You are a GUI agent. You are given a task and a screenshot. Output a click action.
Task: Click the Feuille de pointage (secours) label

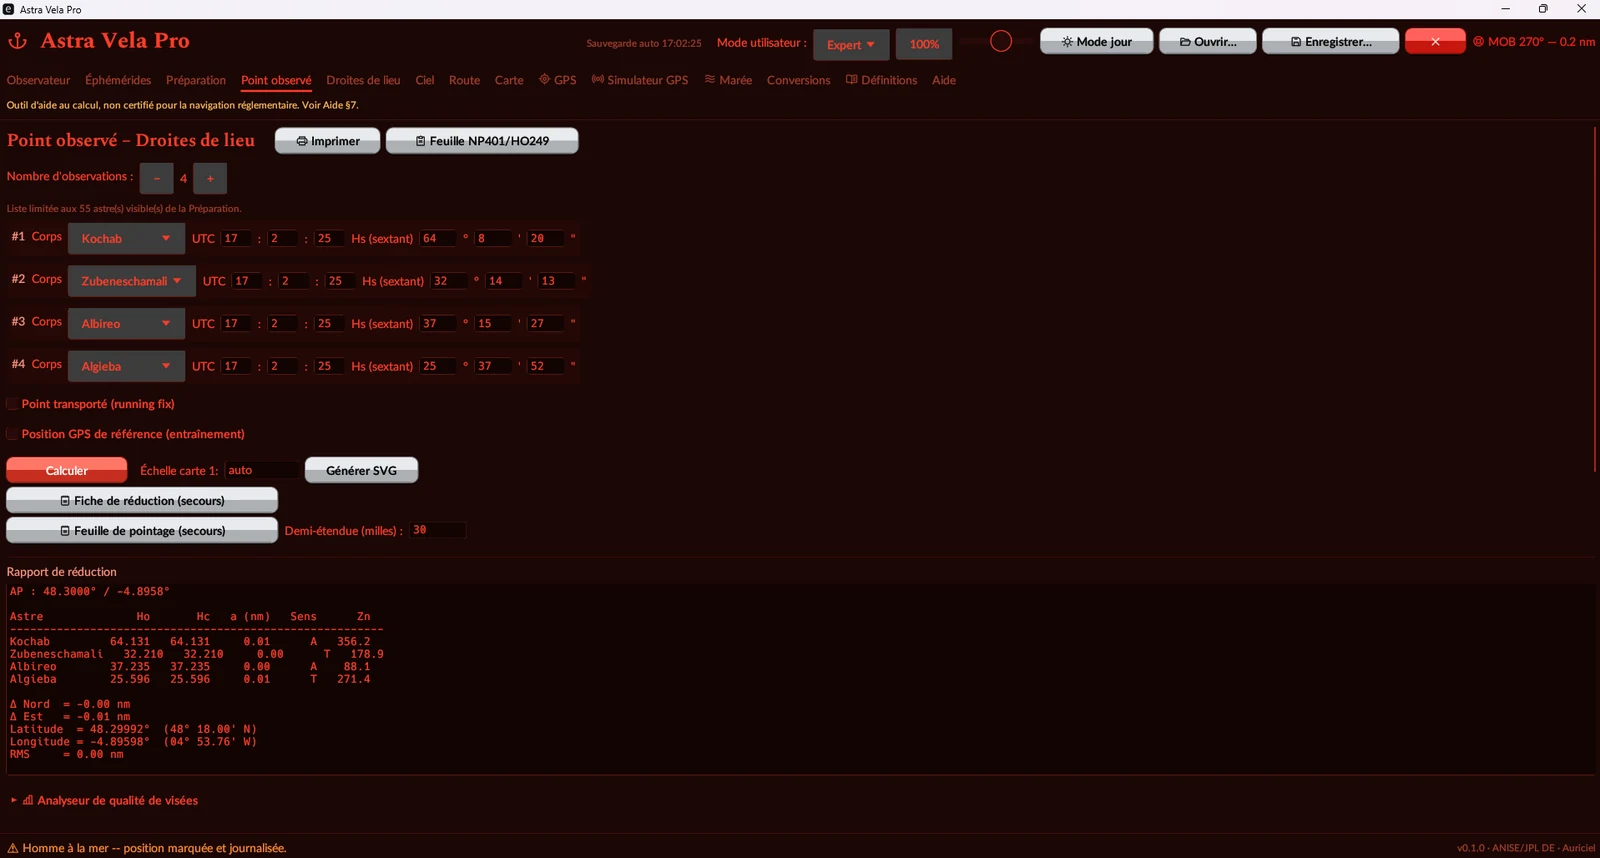(150, 531)
